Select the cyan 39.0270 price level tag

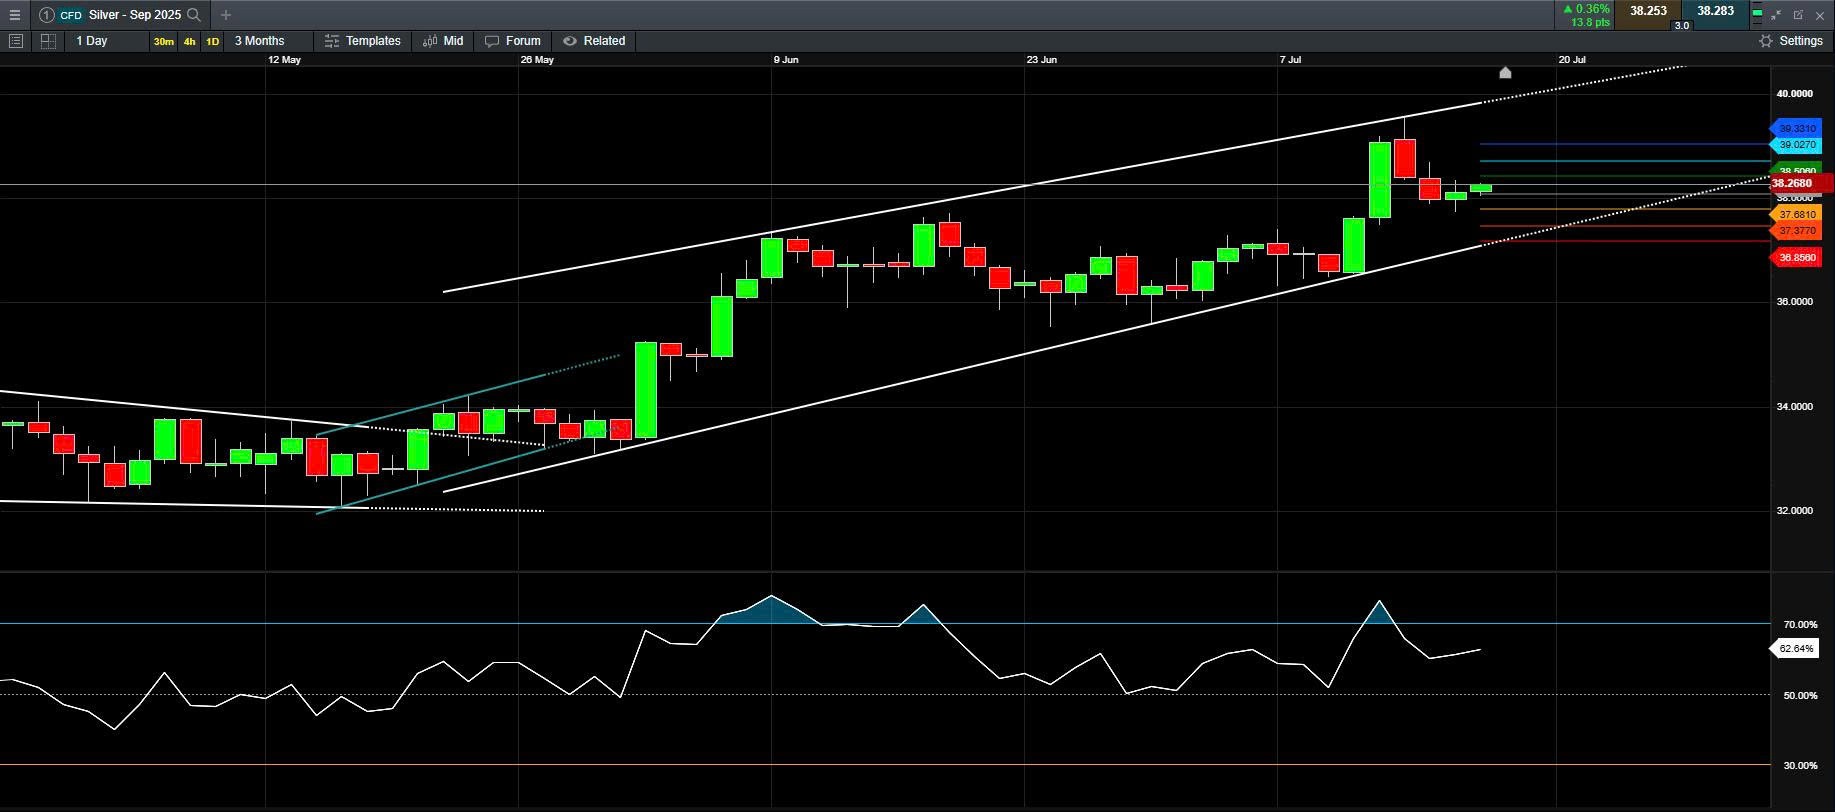[1796, 145]
